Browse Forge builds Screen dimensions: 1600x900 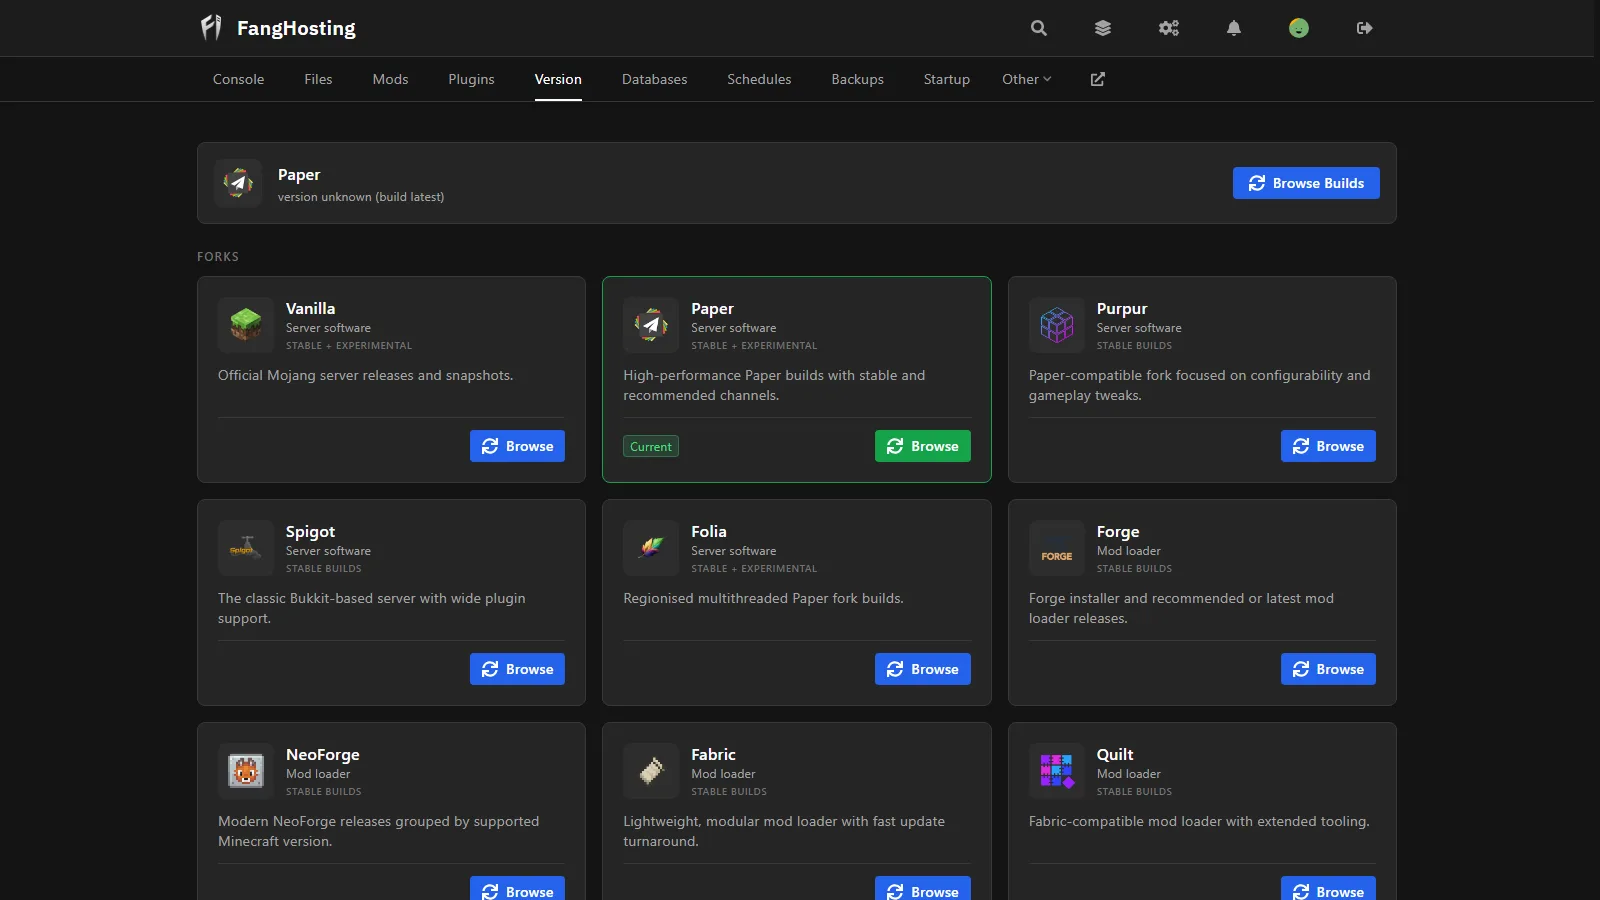tap(1328, 669)
